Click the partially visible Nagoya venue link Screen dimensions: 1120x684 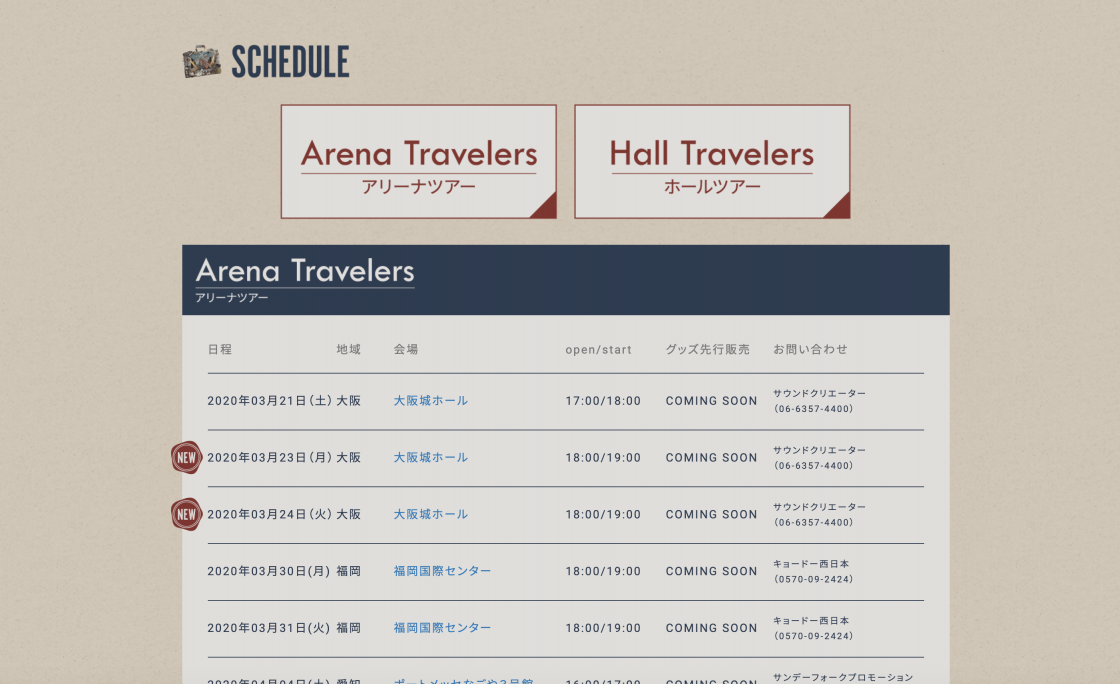pos(464,680)
